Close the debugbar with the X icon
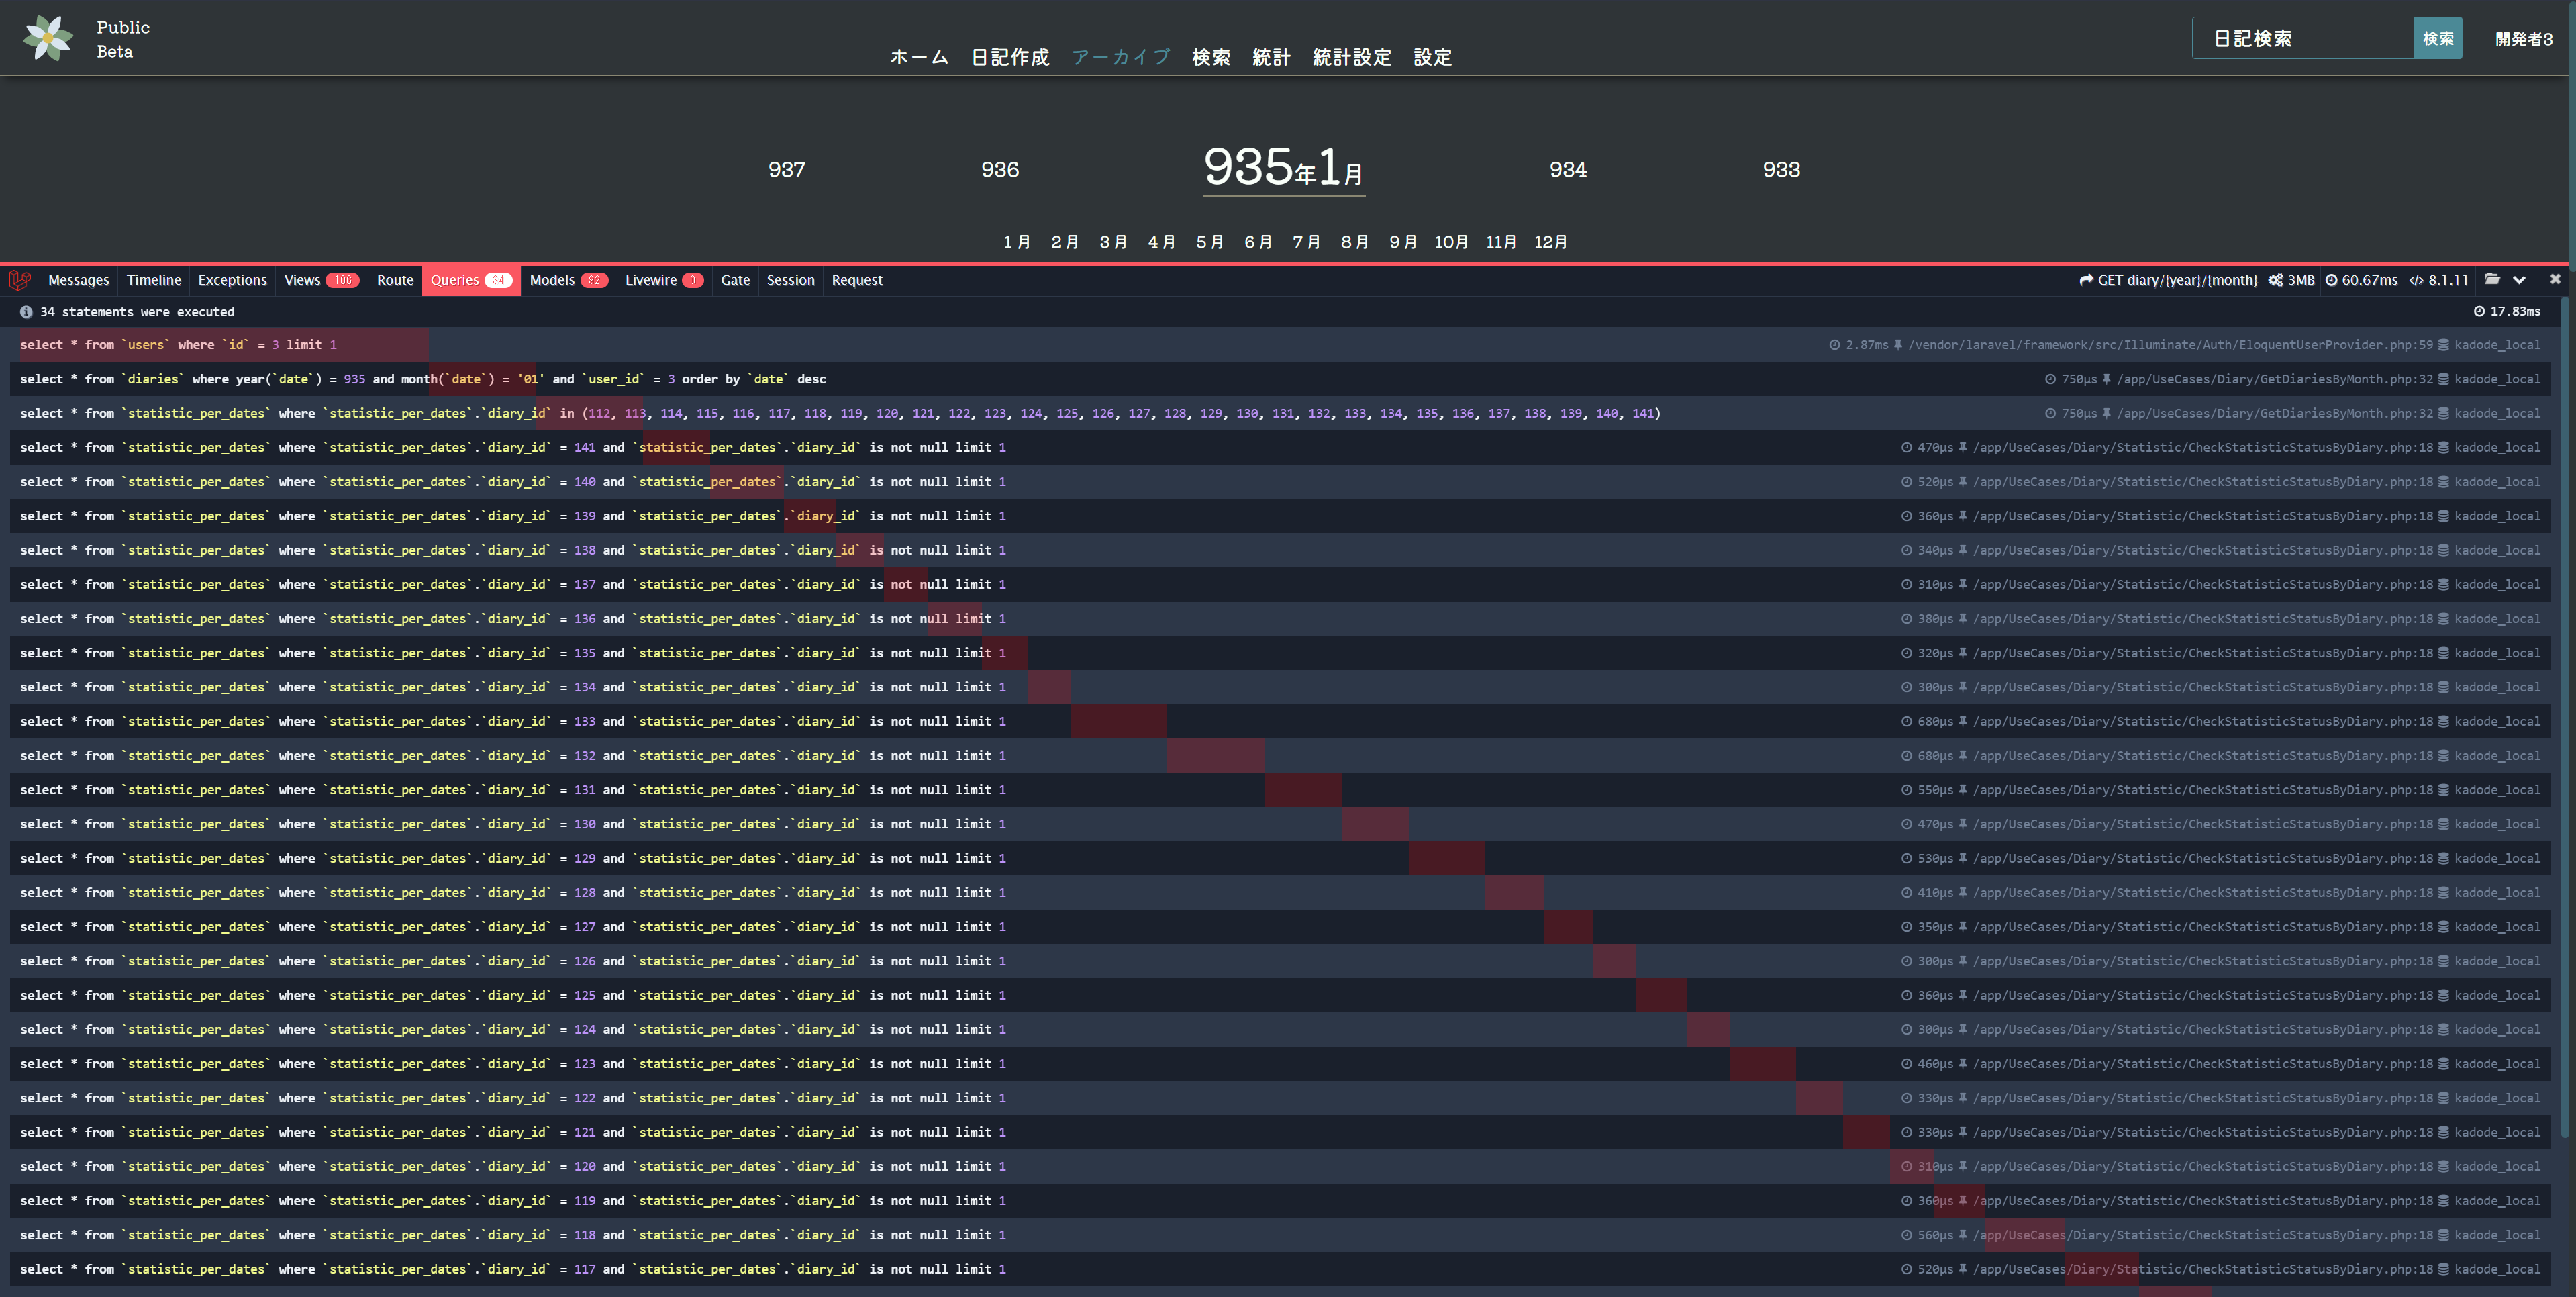Viewport: 2576px width, 1297px height. tap(2555, 280)
